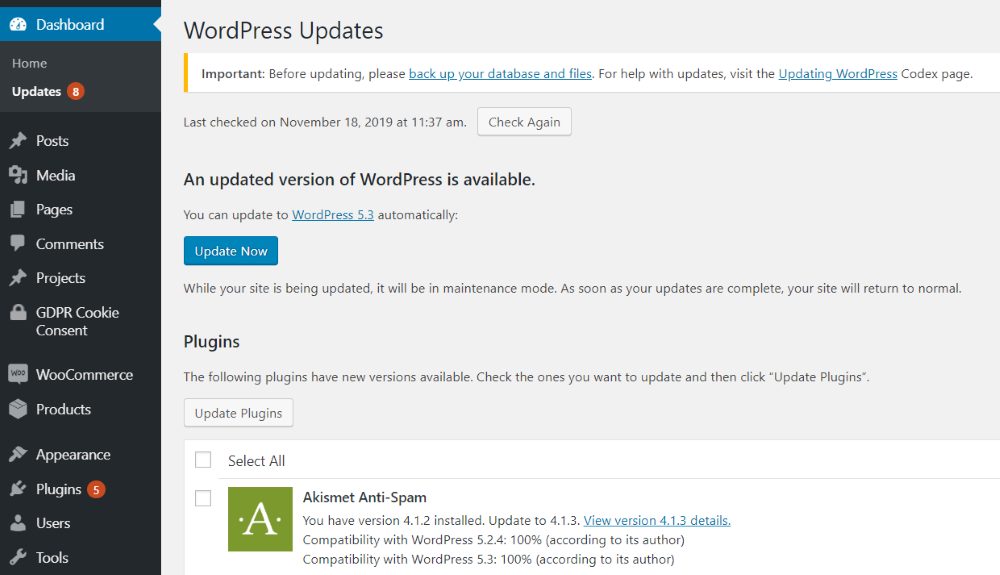Check the Akismet Anti-Spam checkbox
This screenshot has width=1000, height=575.
coord(203,498)
